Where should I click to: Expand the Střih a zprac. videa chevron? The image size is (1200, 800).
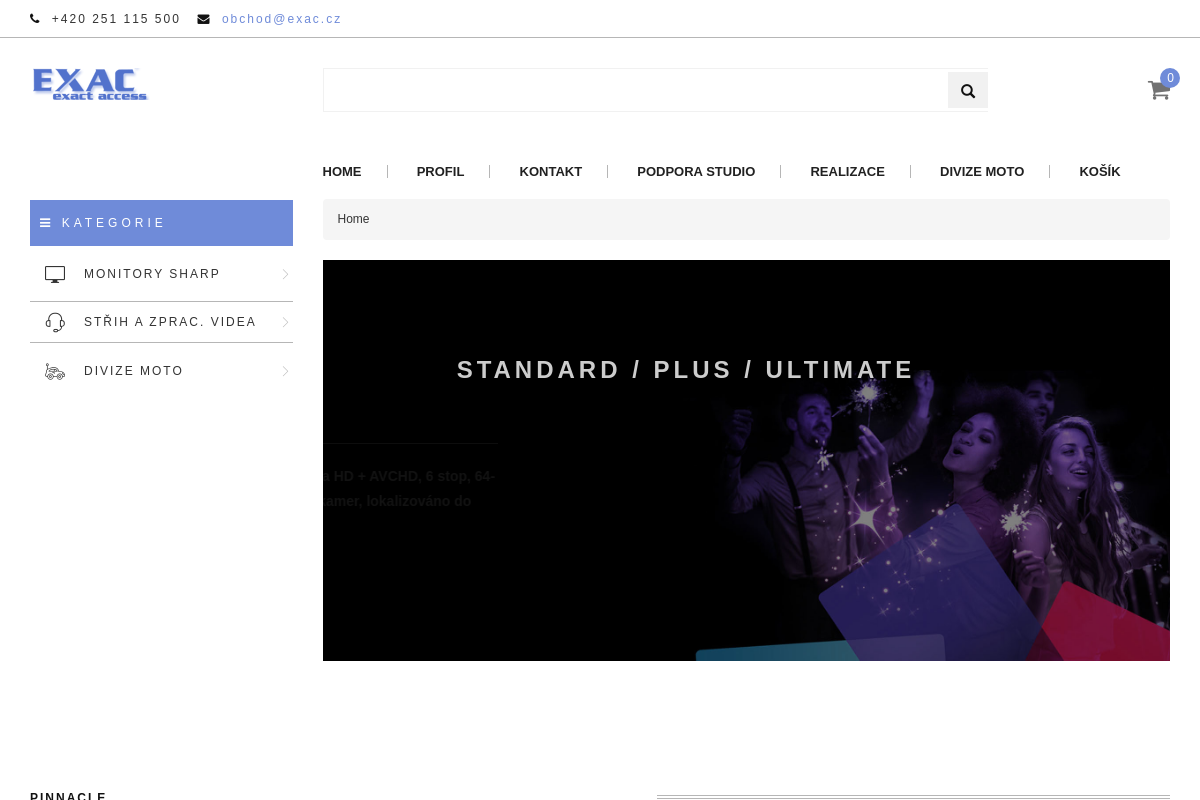pos(285,322)
